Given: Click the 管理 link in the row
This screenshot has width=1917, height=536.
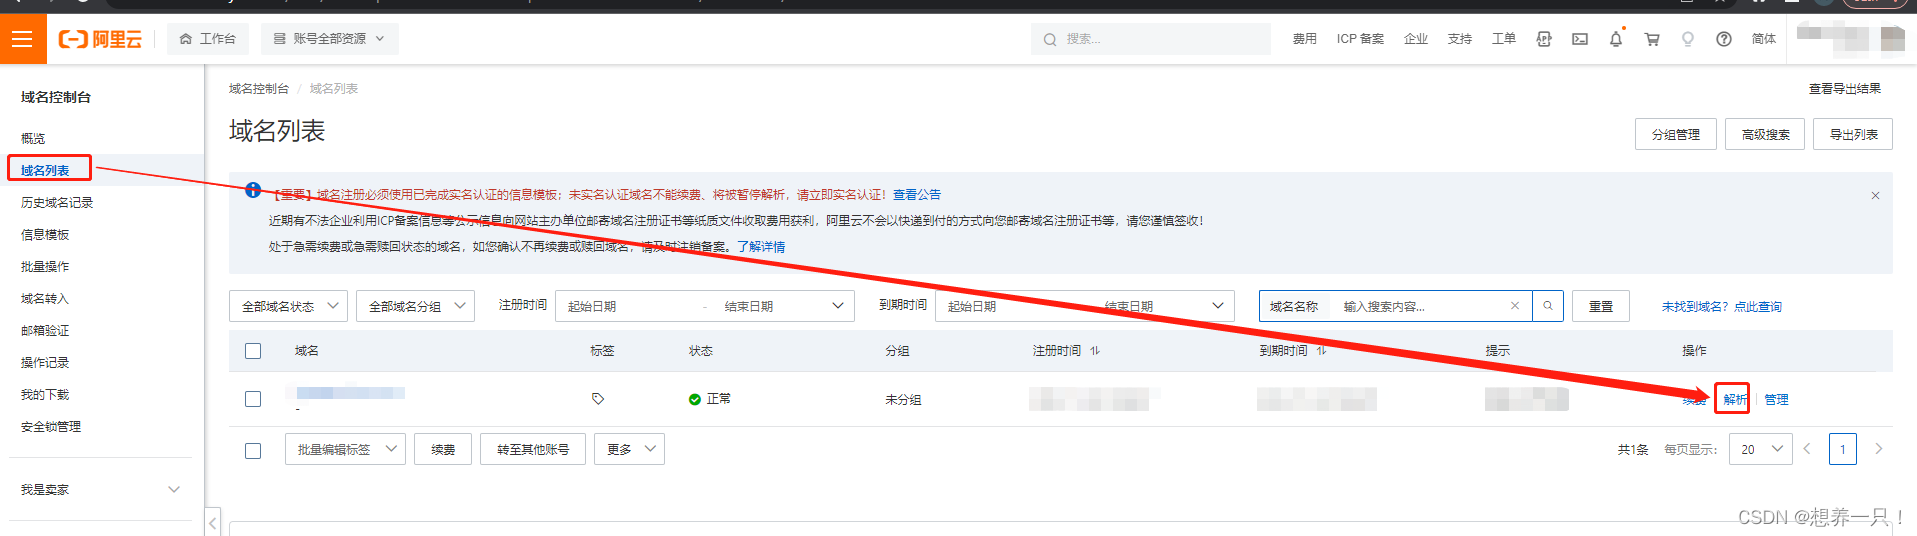Looking at the screenshot, I should [x=1776, y=399].
